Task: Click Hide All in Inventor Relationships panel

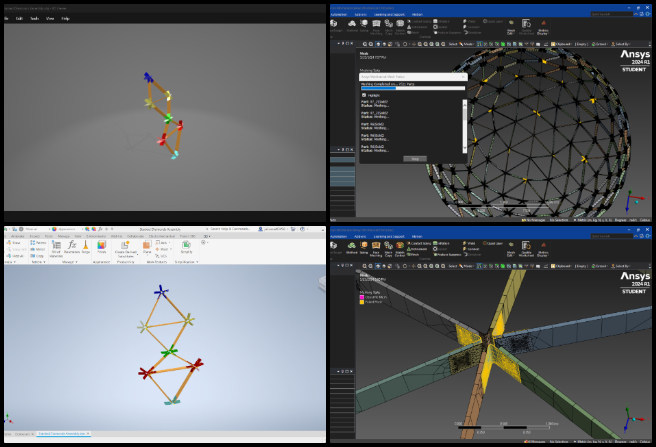Action: click(15, 255)
